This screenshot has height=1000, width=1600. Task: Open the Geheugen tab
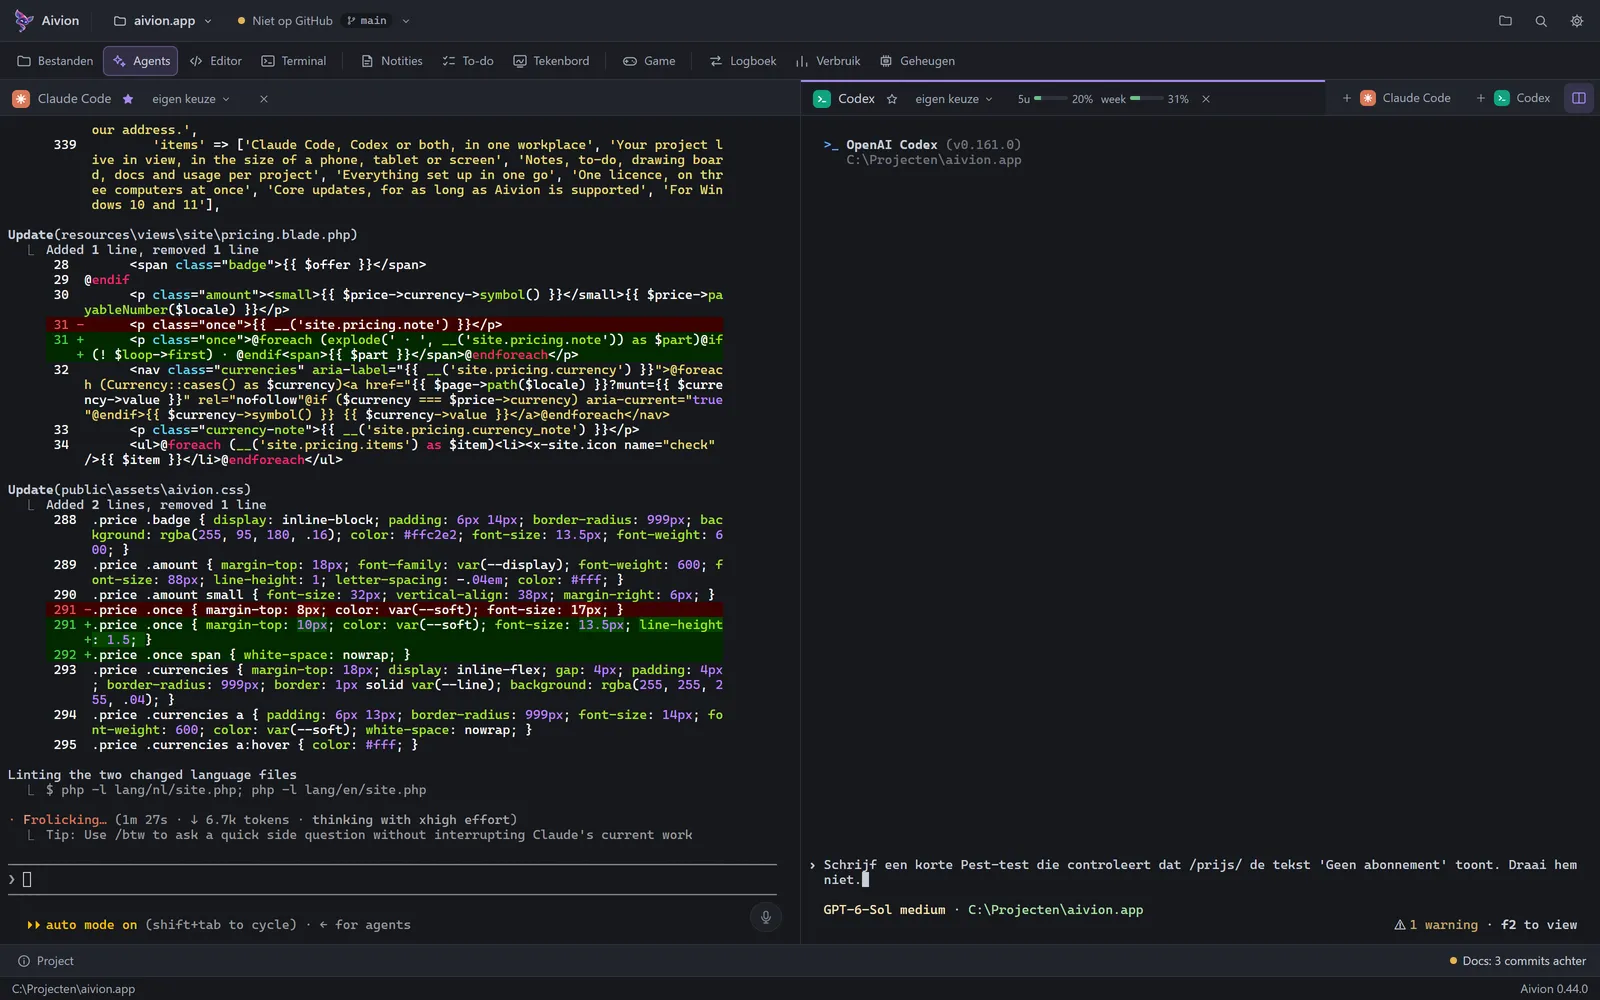[x=918, y=61]
